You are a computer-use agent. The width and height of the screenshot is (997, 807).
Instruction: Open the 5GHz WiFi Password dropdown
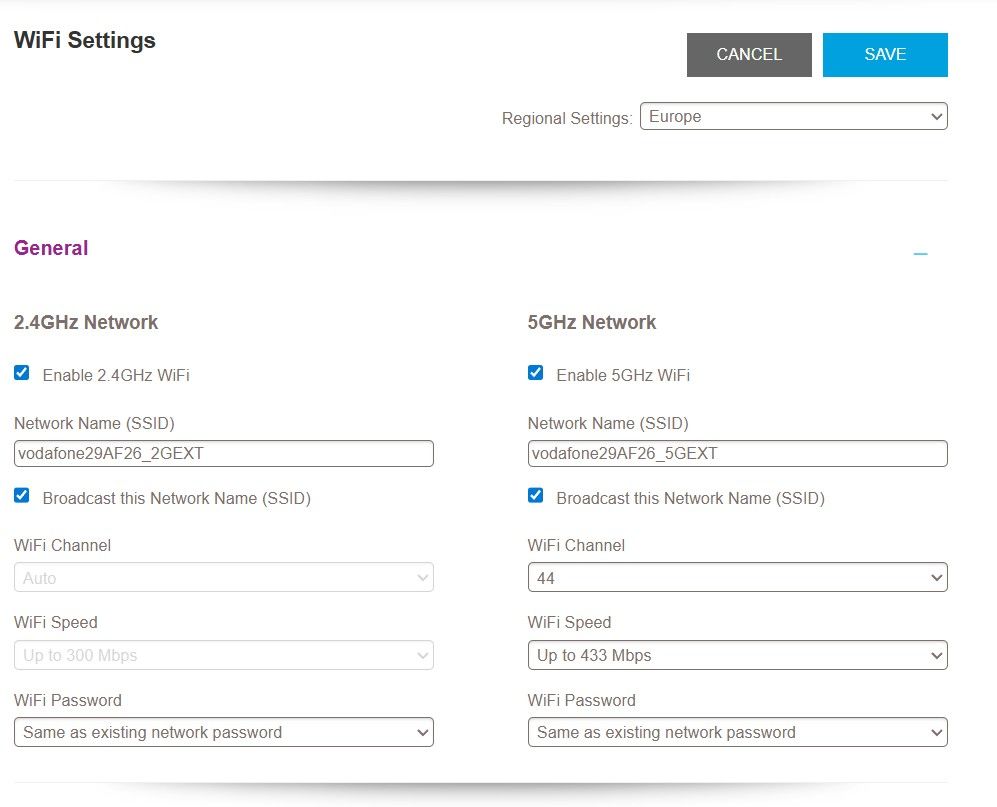738,732
